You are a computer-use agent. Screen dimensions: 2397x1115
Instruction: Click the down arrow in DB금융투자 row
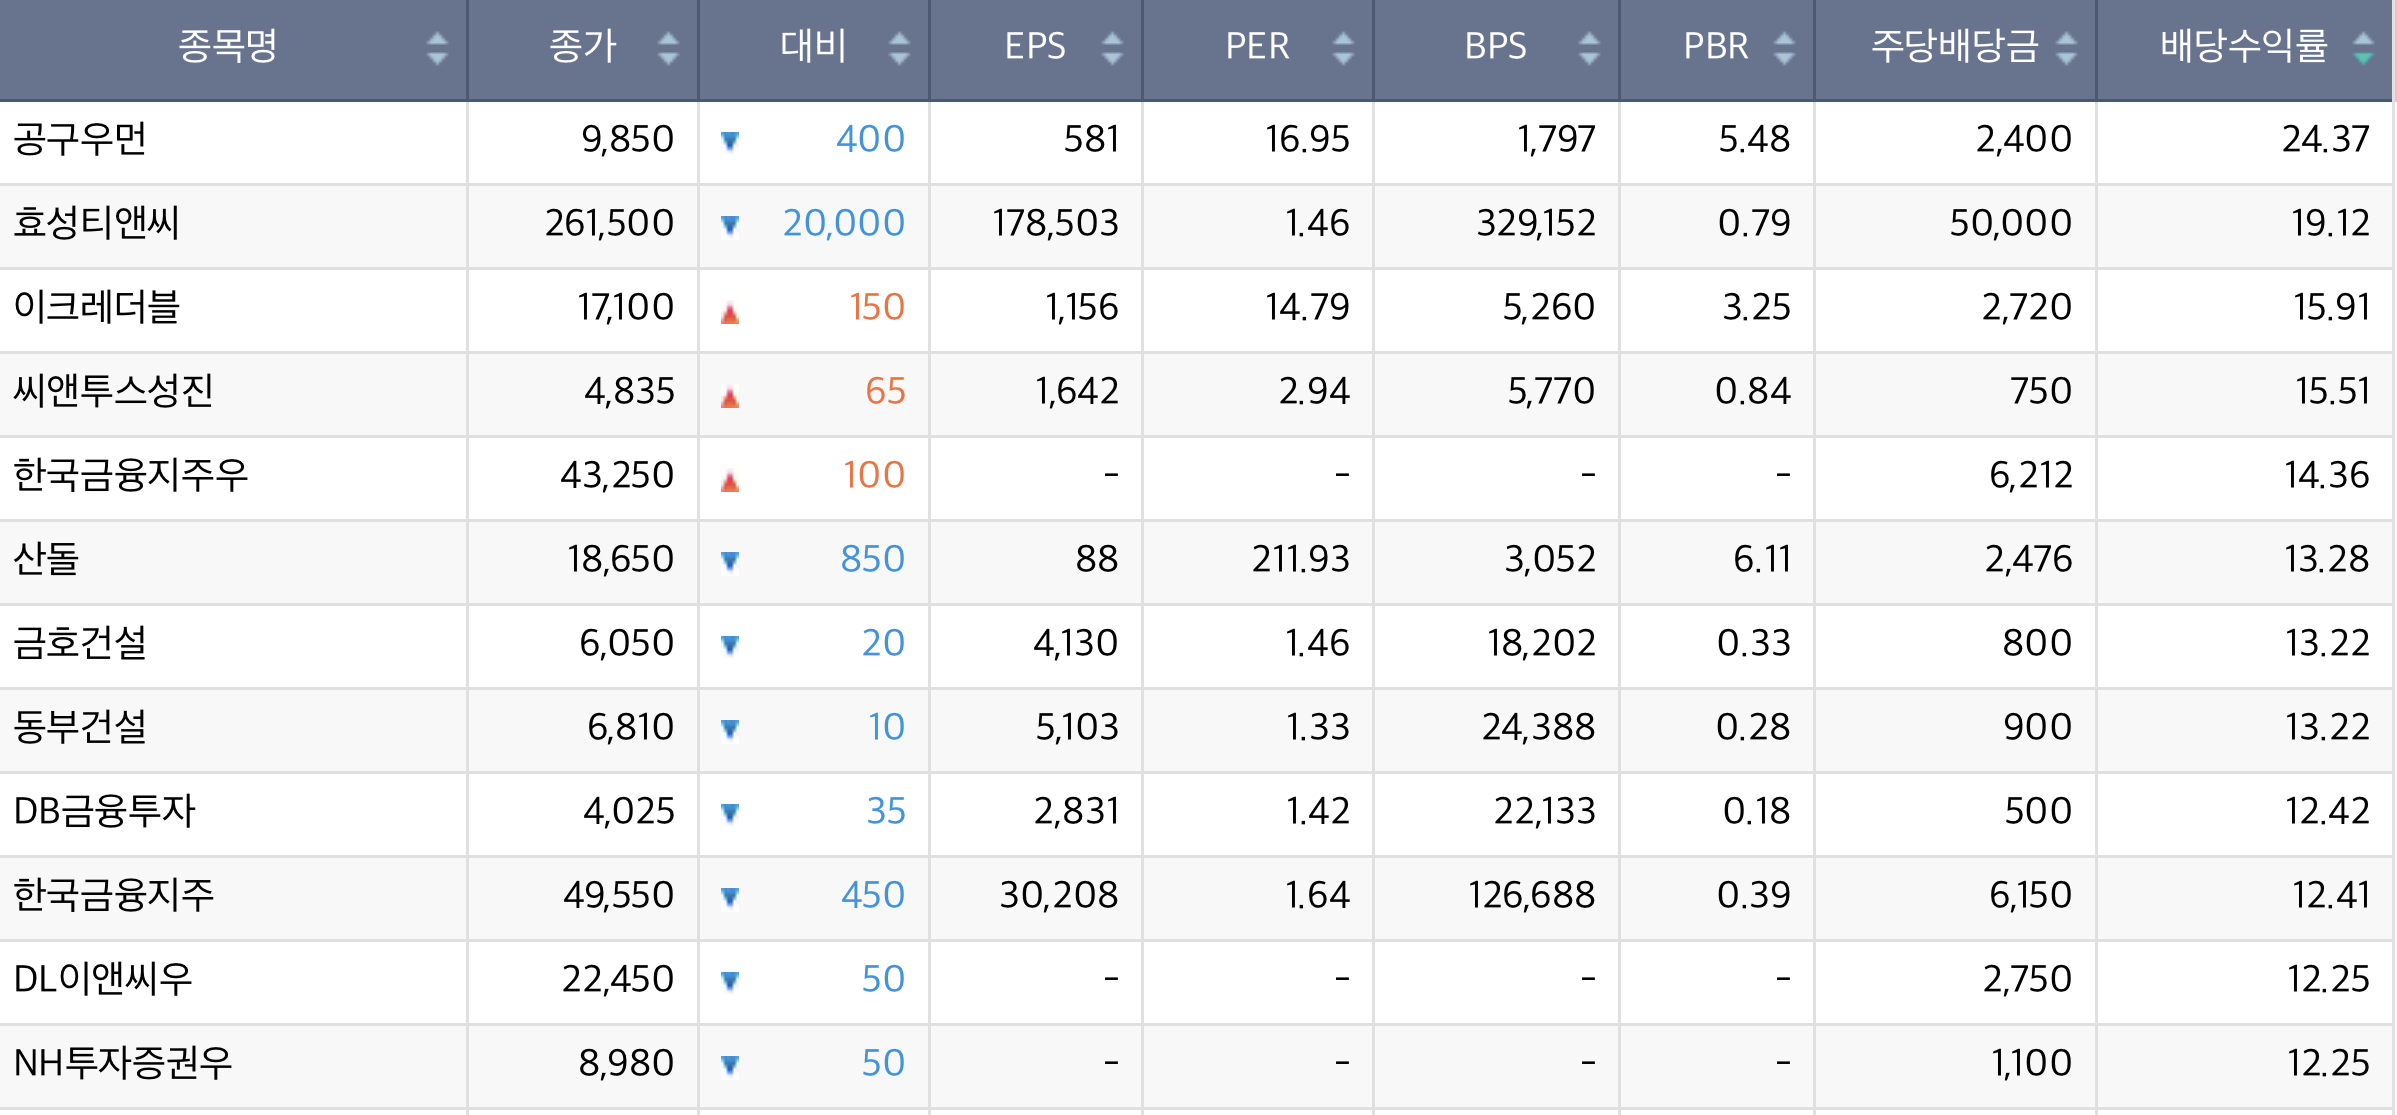click(730, 813)
